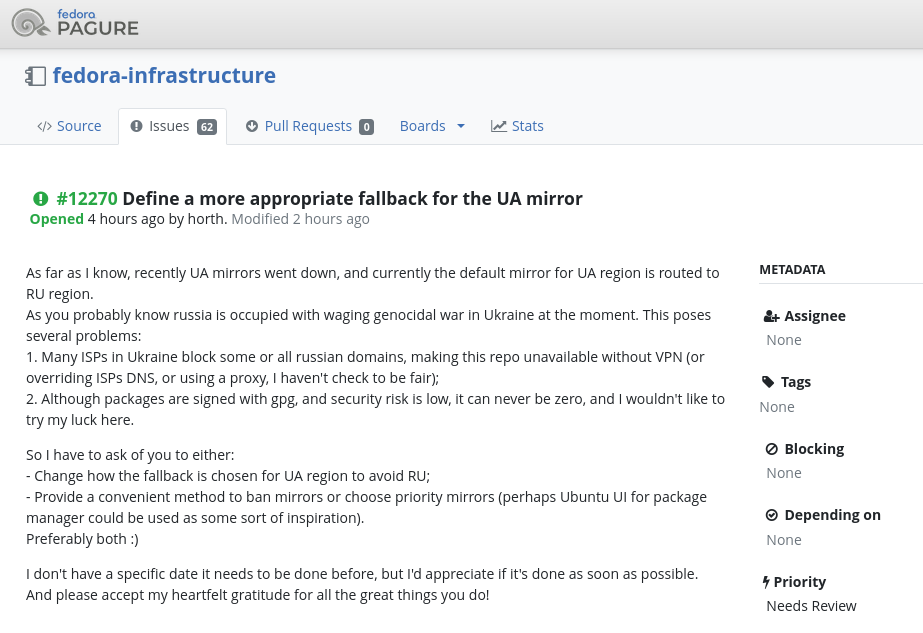Click the green open-issue status icon

coord(41,198)
